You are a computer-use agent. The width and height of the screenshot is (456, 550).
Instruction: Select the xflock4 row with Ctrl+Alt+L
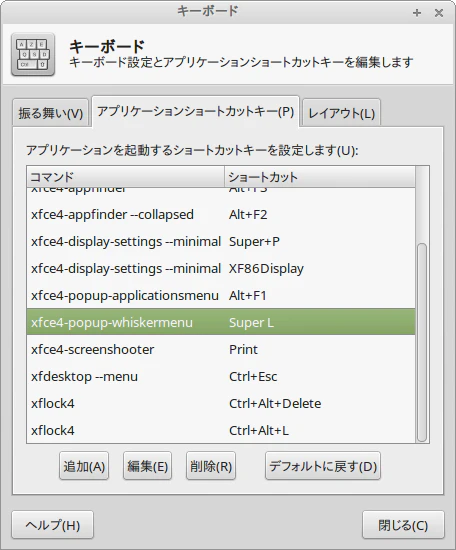coord(221,430)
